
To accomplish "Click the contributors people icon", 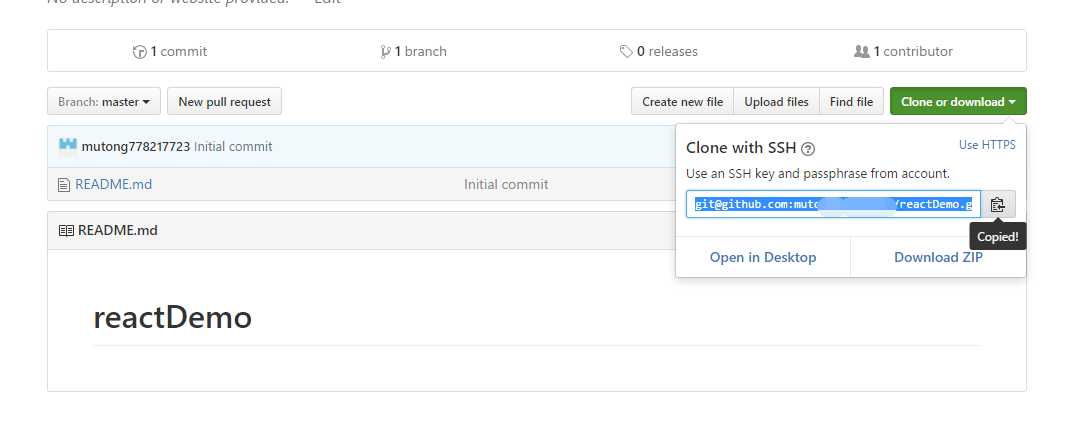I will pos(862,52).
